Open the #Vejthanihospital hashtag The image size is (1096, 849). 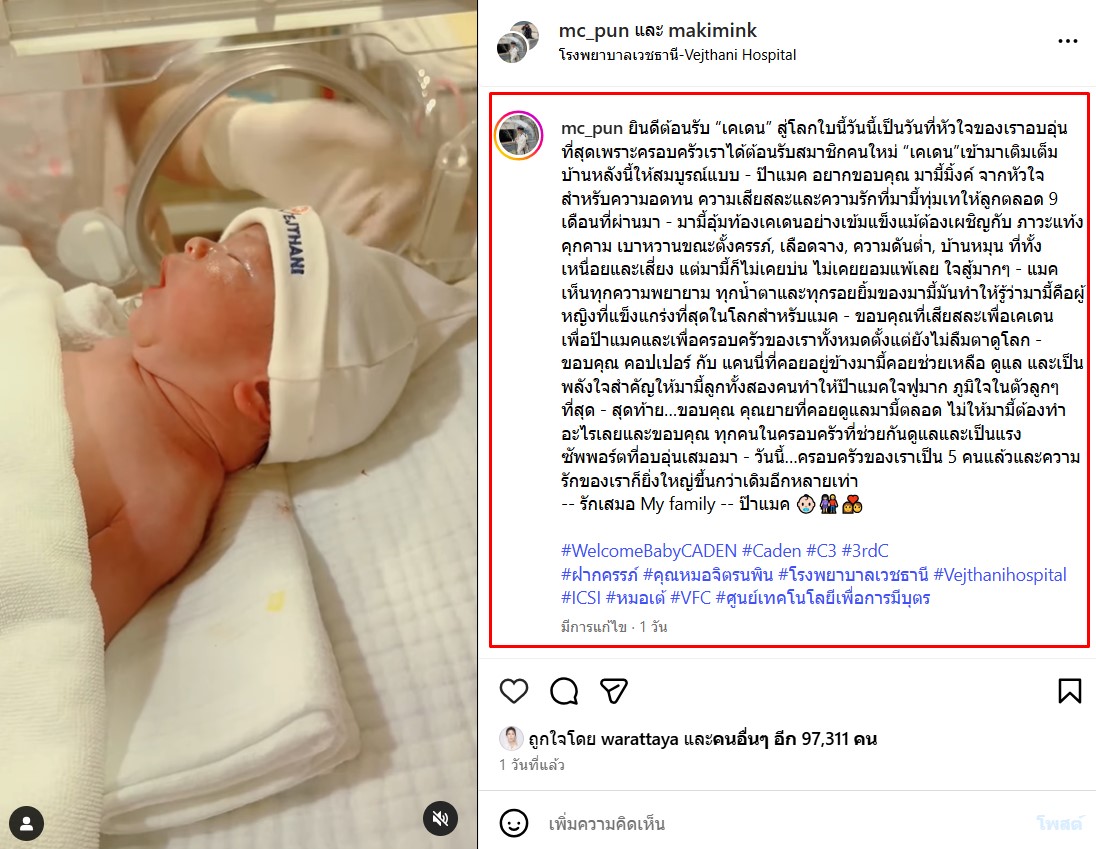[x=1000, y=575]
